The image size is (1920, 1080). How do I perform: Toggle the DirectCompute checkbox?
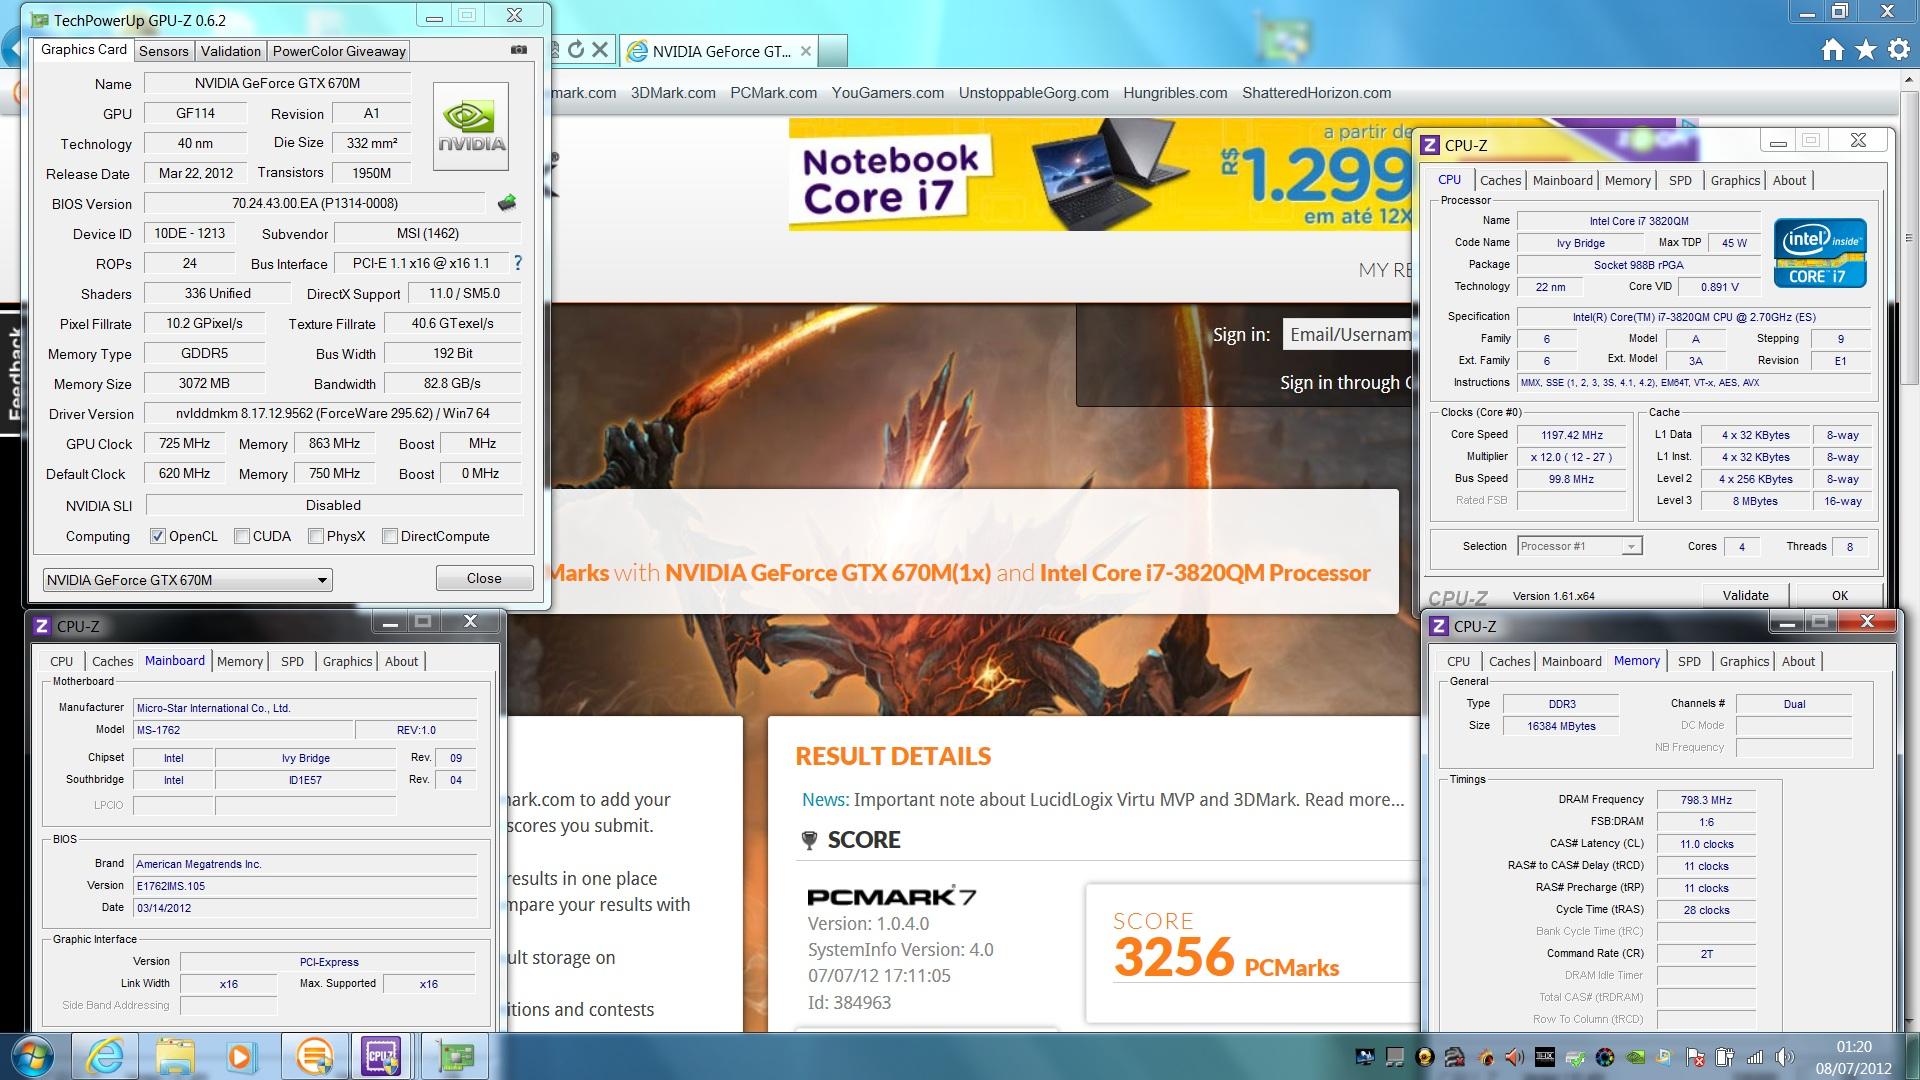coord(390,536)
